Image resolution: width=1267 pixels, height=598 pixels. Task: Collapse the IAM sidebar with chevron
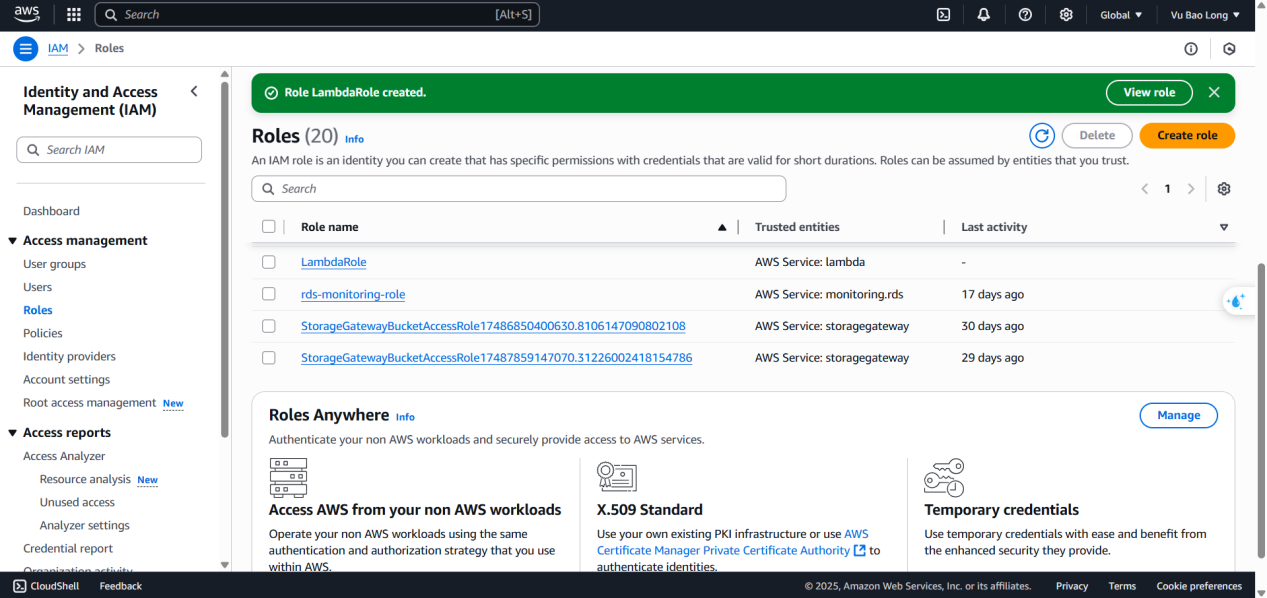pyautogui.click(x=194, y=91)
